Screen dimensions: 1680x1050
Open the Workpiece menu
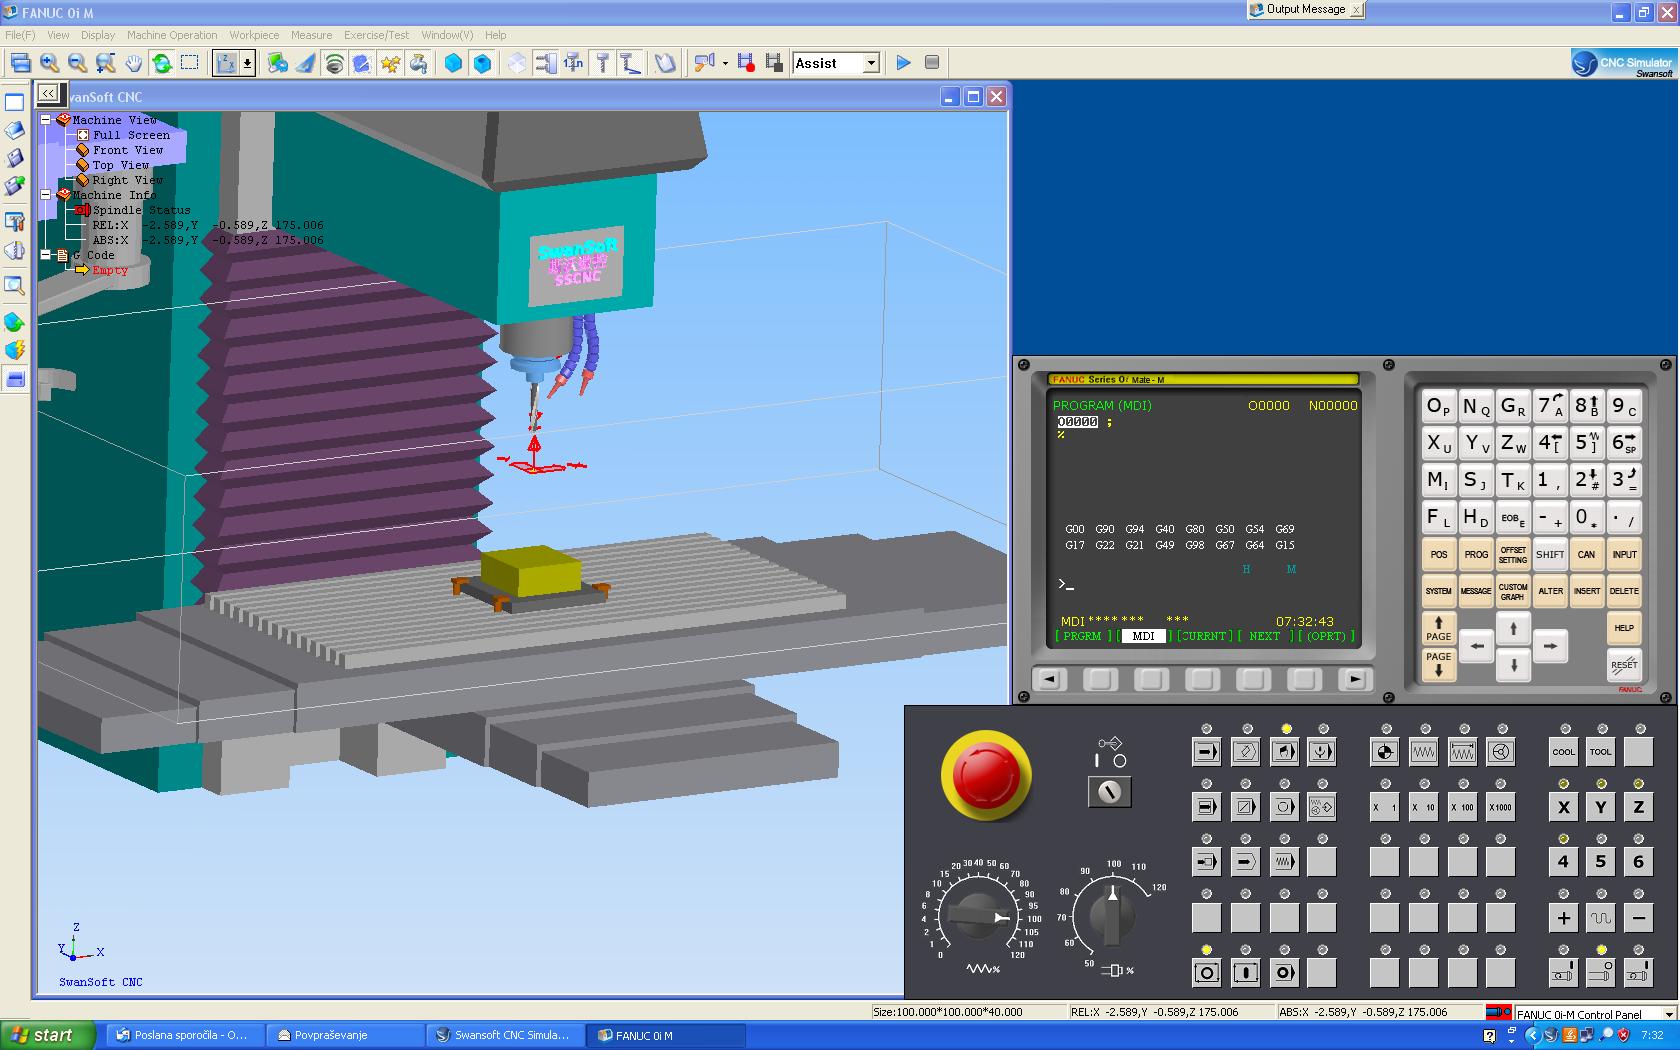pyautogui.click(x=254, y=35)
